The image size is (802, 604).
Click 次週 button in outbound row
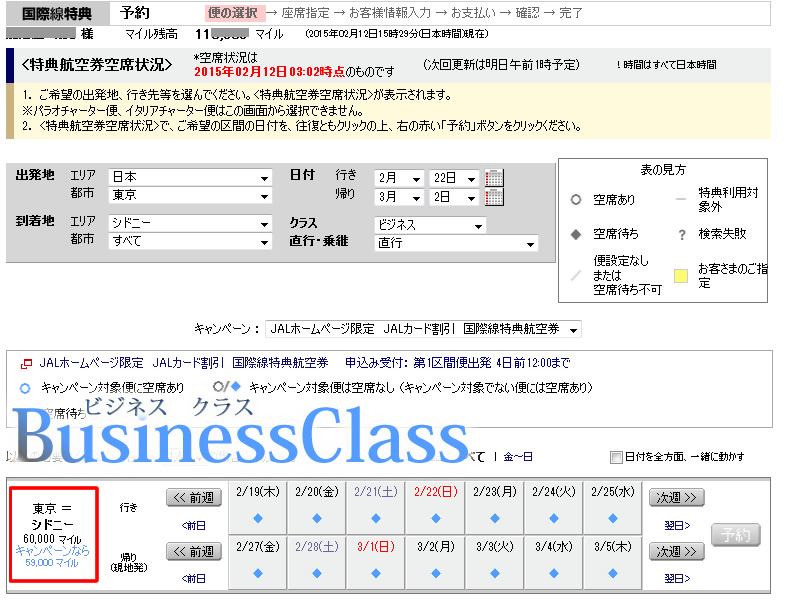click(x=676, y=497)
